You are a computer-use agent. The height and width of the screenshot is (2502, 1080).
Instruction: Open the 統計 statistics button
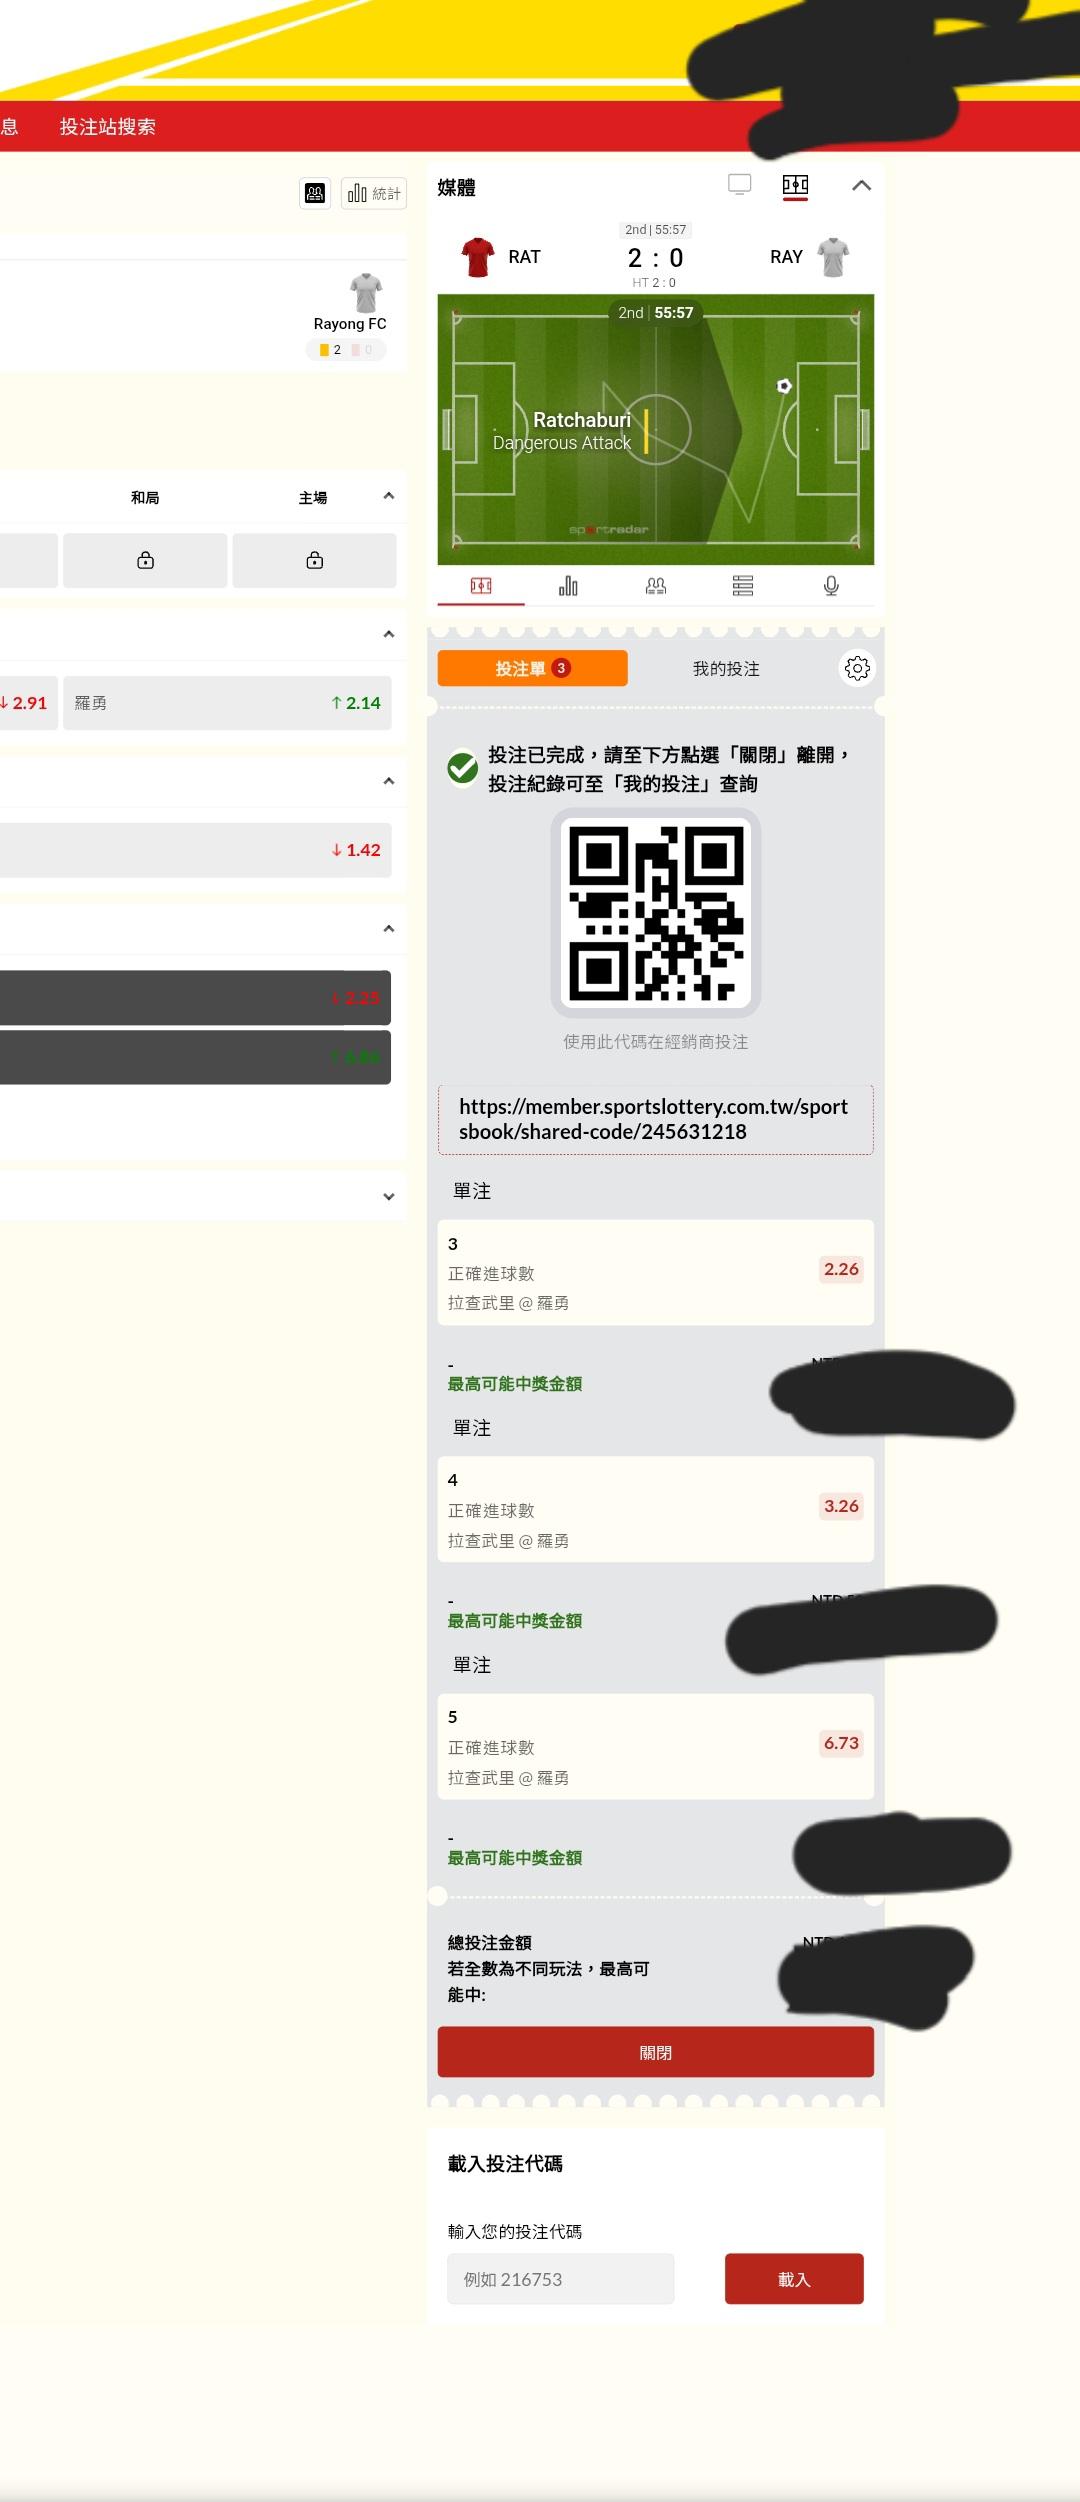click(x=374, y=193)
